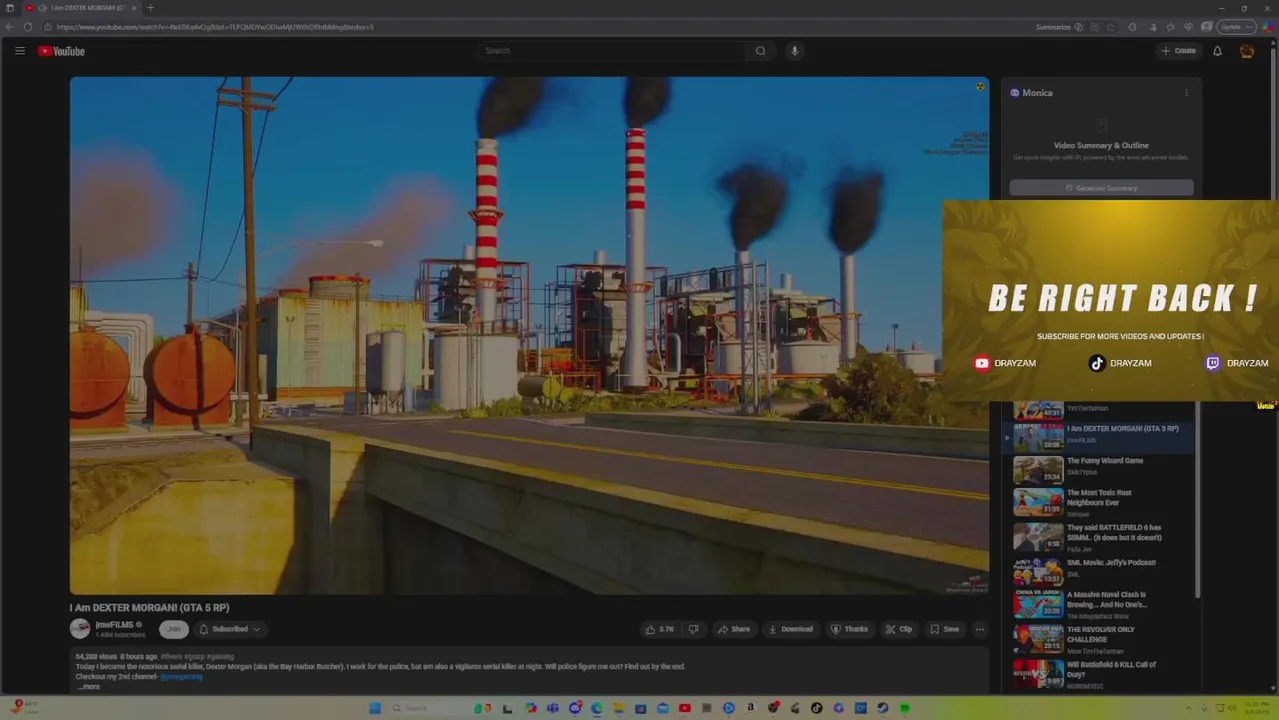1279x720 pixels.
Task: Click the browser address bar
Action: coord(540,27)
